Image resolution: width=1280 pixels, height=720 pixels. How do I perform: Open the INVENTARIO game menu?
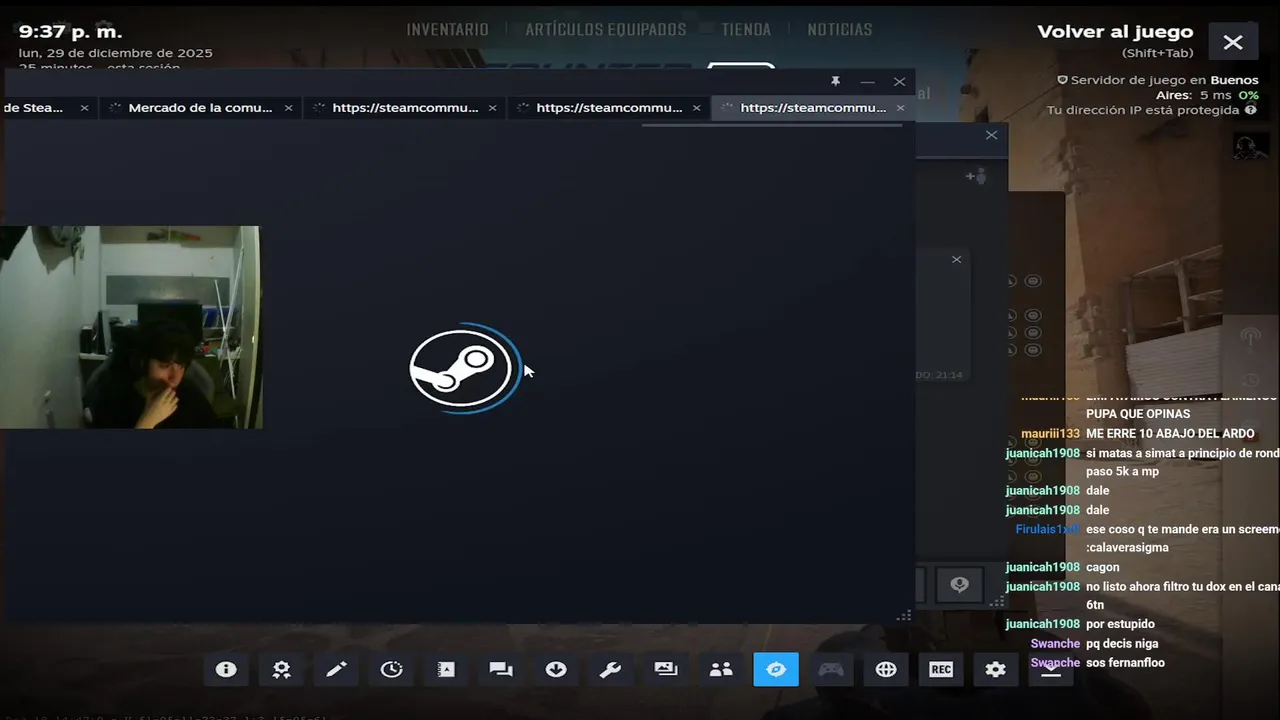pyautogui.click(x=447, y=30)
